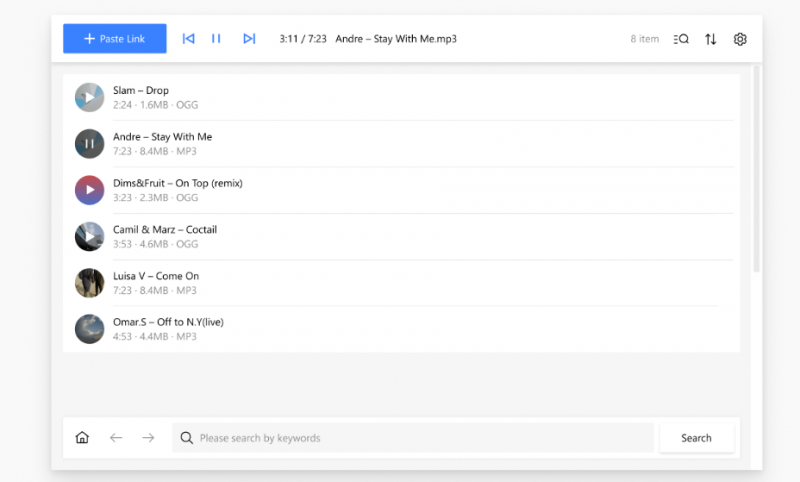Play Dims&Fruit – On Top (remix)

(90, 189)
